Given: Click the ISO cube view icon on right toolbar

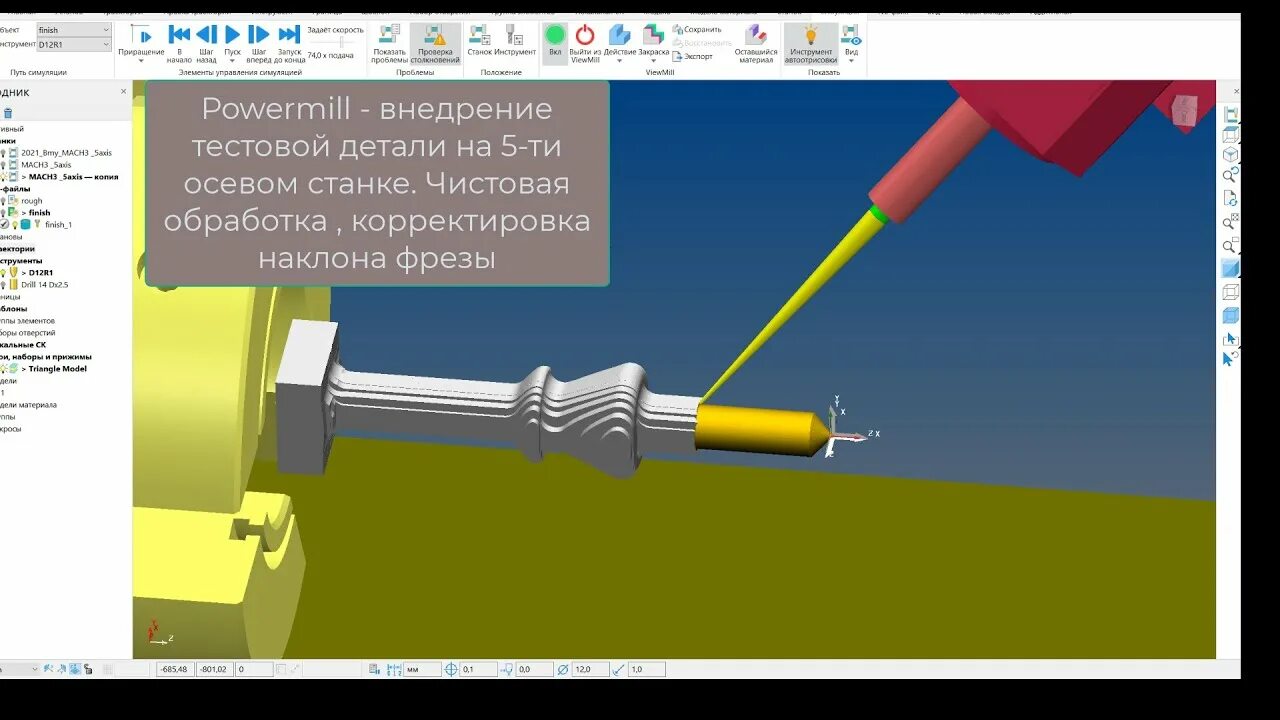Looking at the screenshot, I should point(1231,154).
